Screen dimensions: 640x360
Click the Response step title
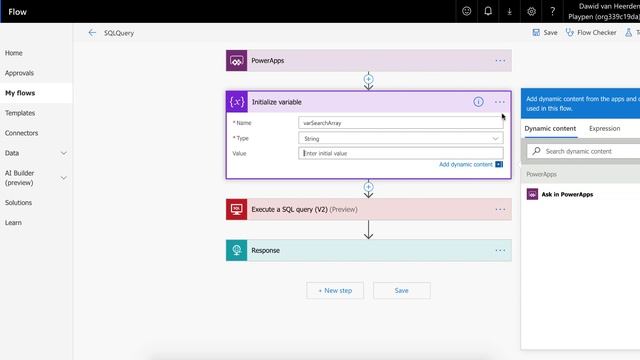[x=265, y=251]
